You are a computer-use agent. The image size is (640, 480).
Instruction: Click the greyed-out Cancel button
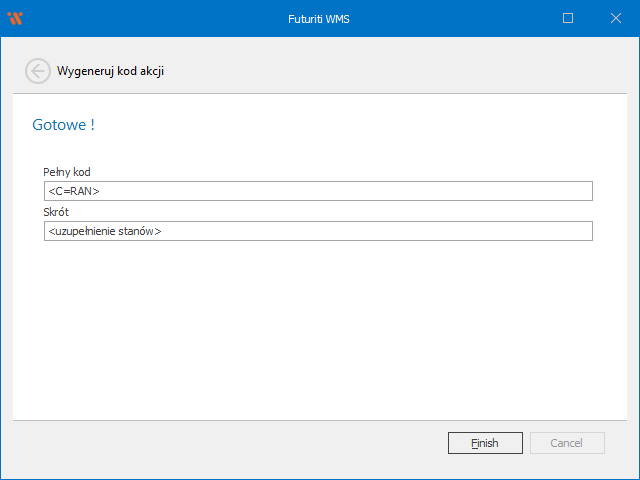[x=566, y=443]
